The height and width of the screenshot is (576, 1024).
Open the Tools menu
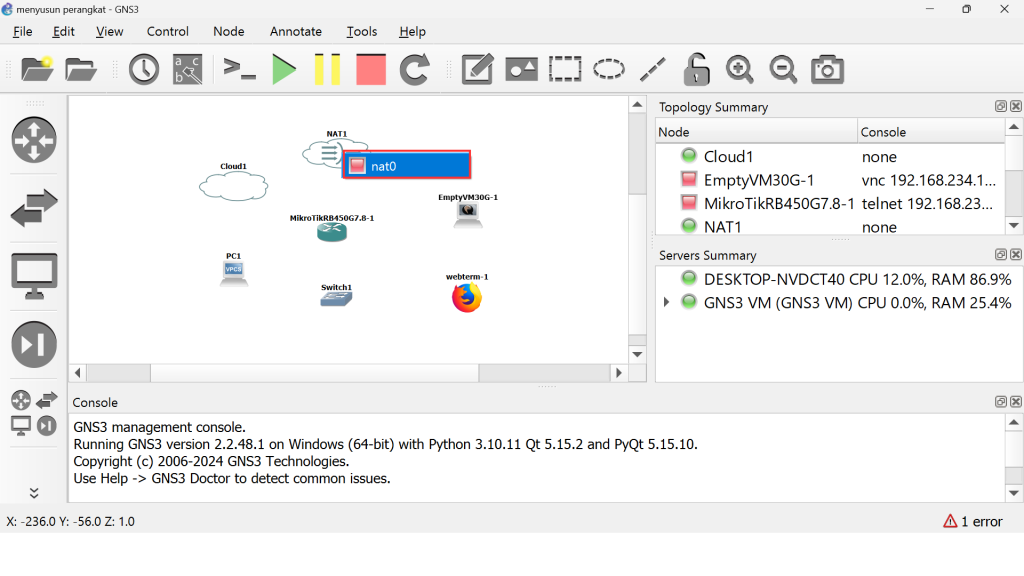coord(361,31)
